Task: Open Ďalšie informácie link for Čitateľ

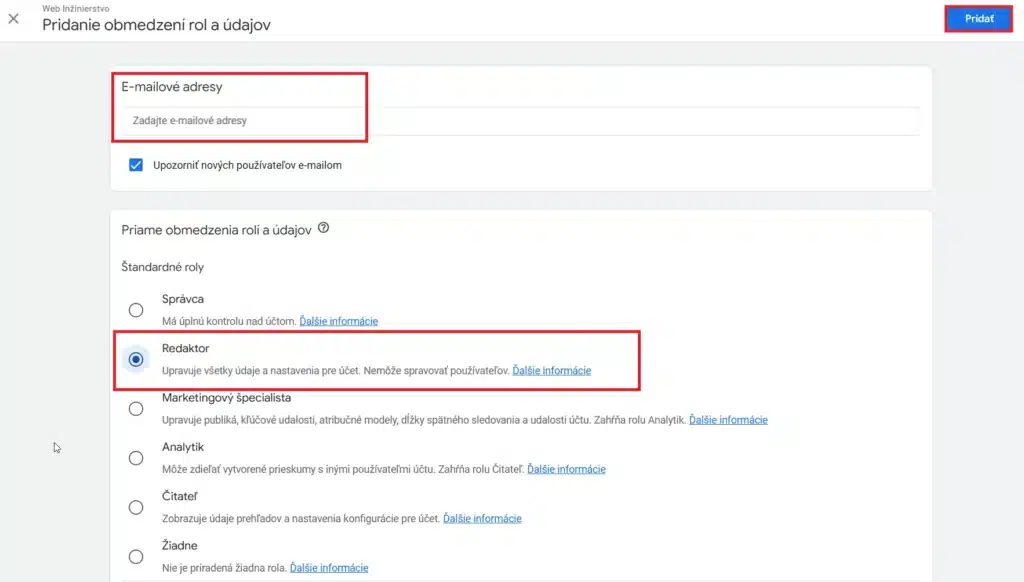Action: point(484,518)
